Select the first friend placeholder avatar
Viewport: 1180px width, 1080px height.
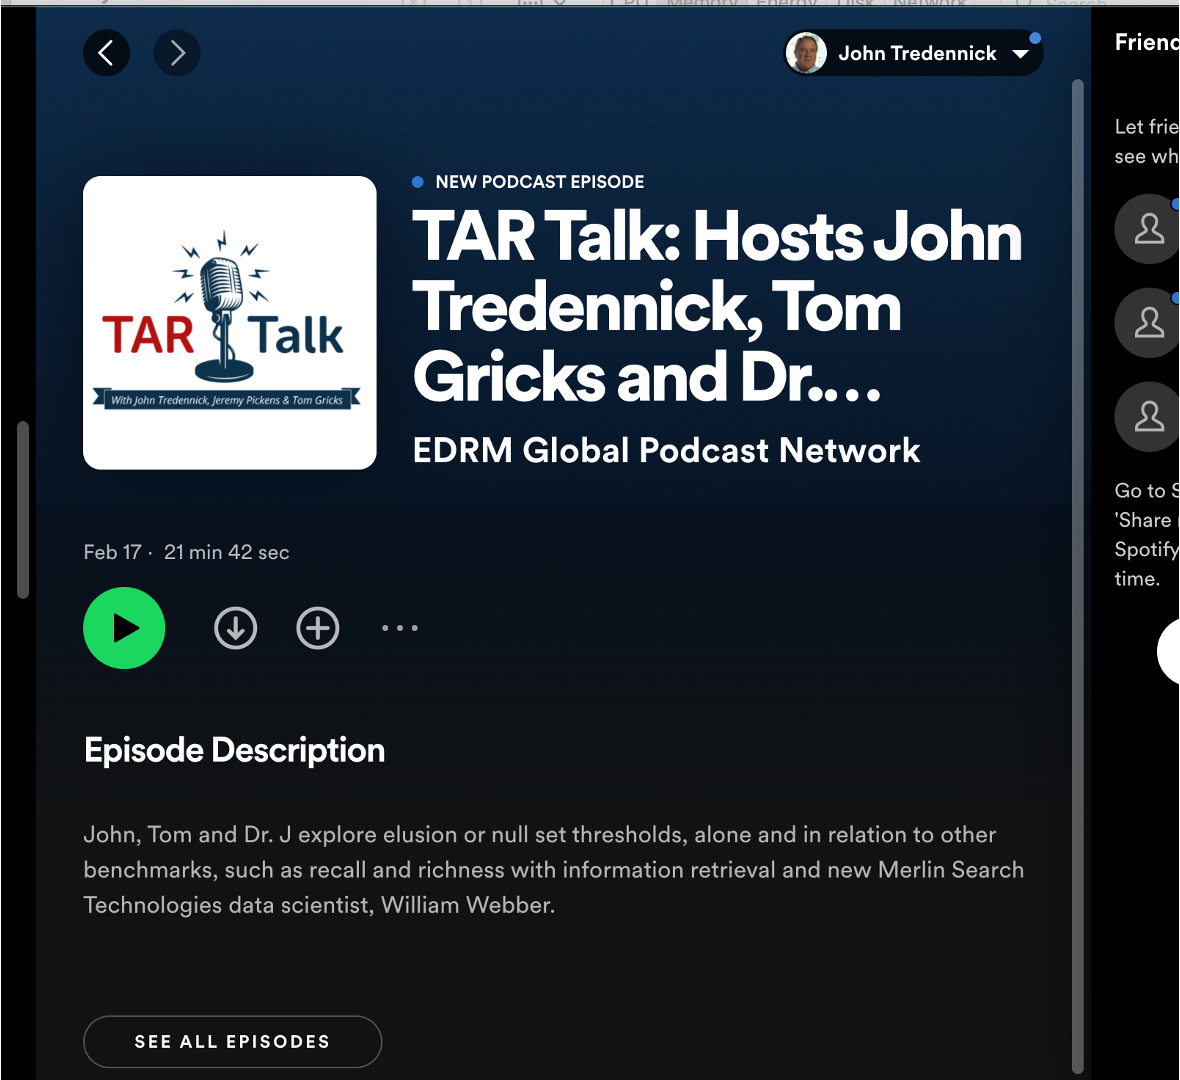point(1148,229)
